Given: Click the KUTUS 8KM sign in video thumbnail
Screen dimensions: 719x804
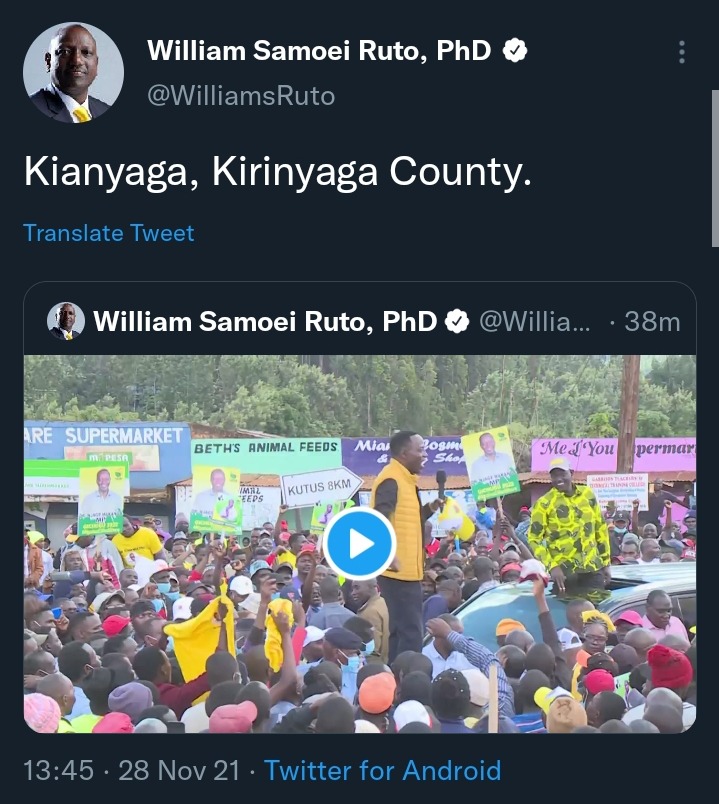Looking at the screenshot, I should 321,487.
